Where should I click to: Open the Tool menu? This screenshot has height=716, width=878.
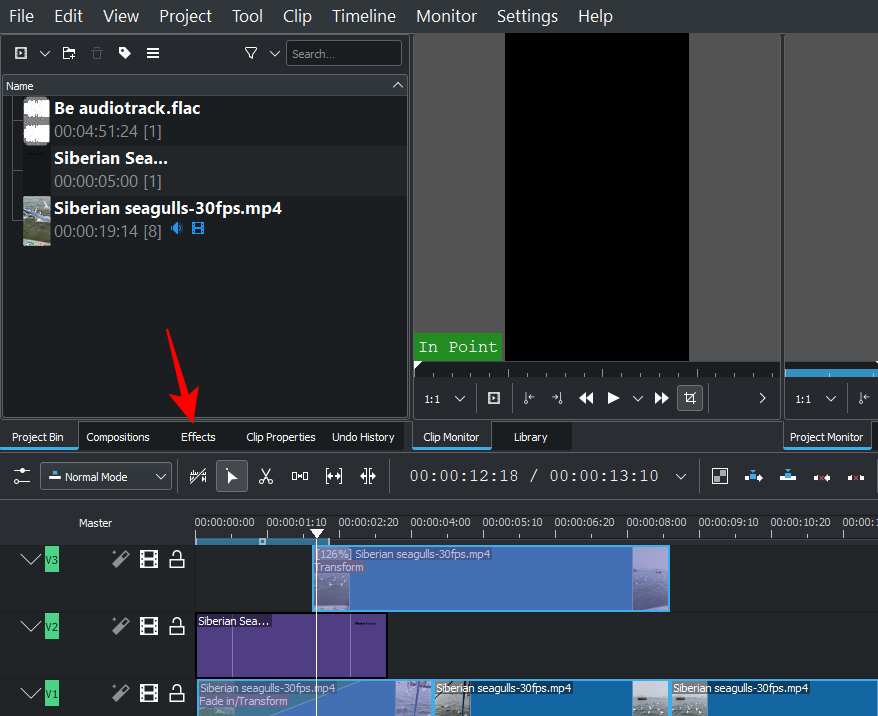click(247, 16)
